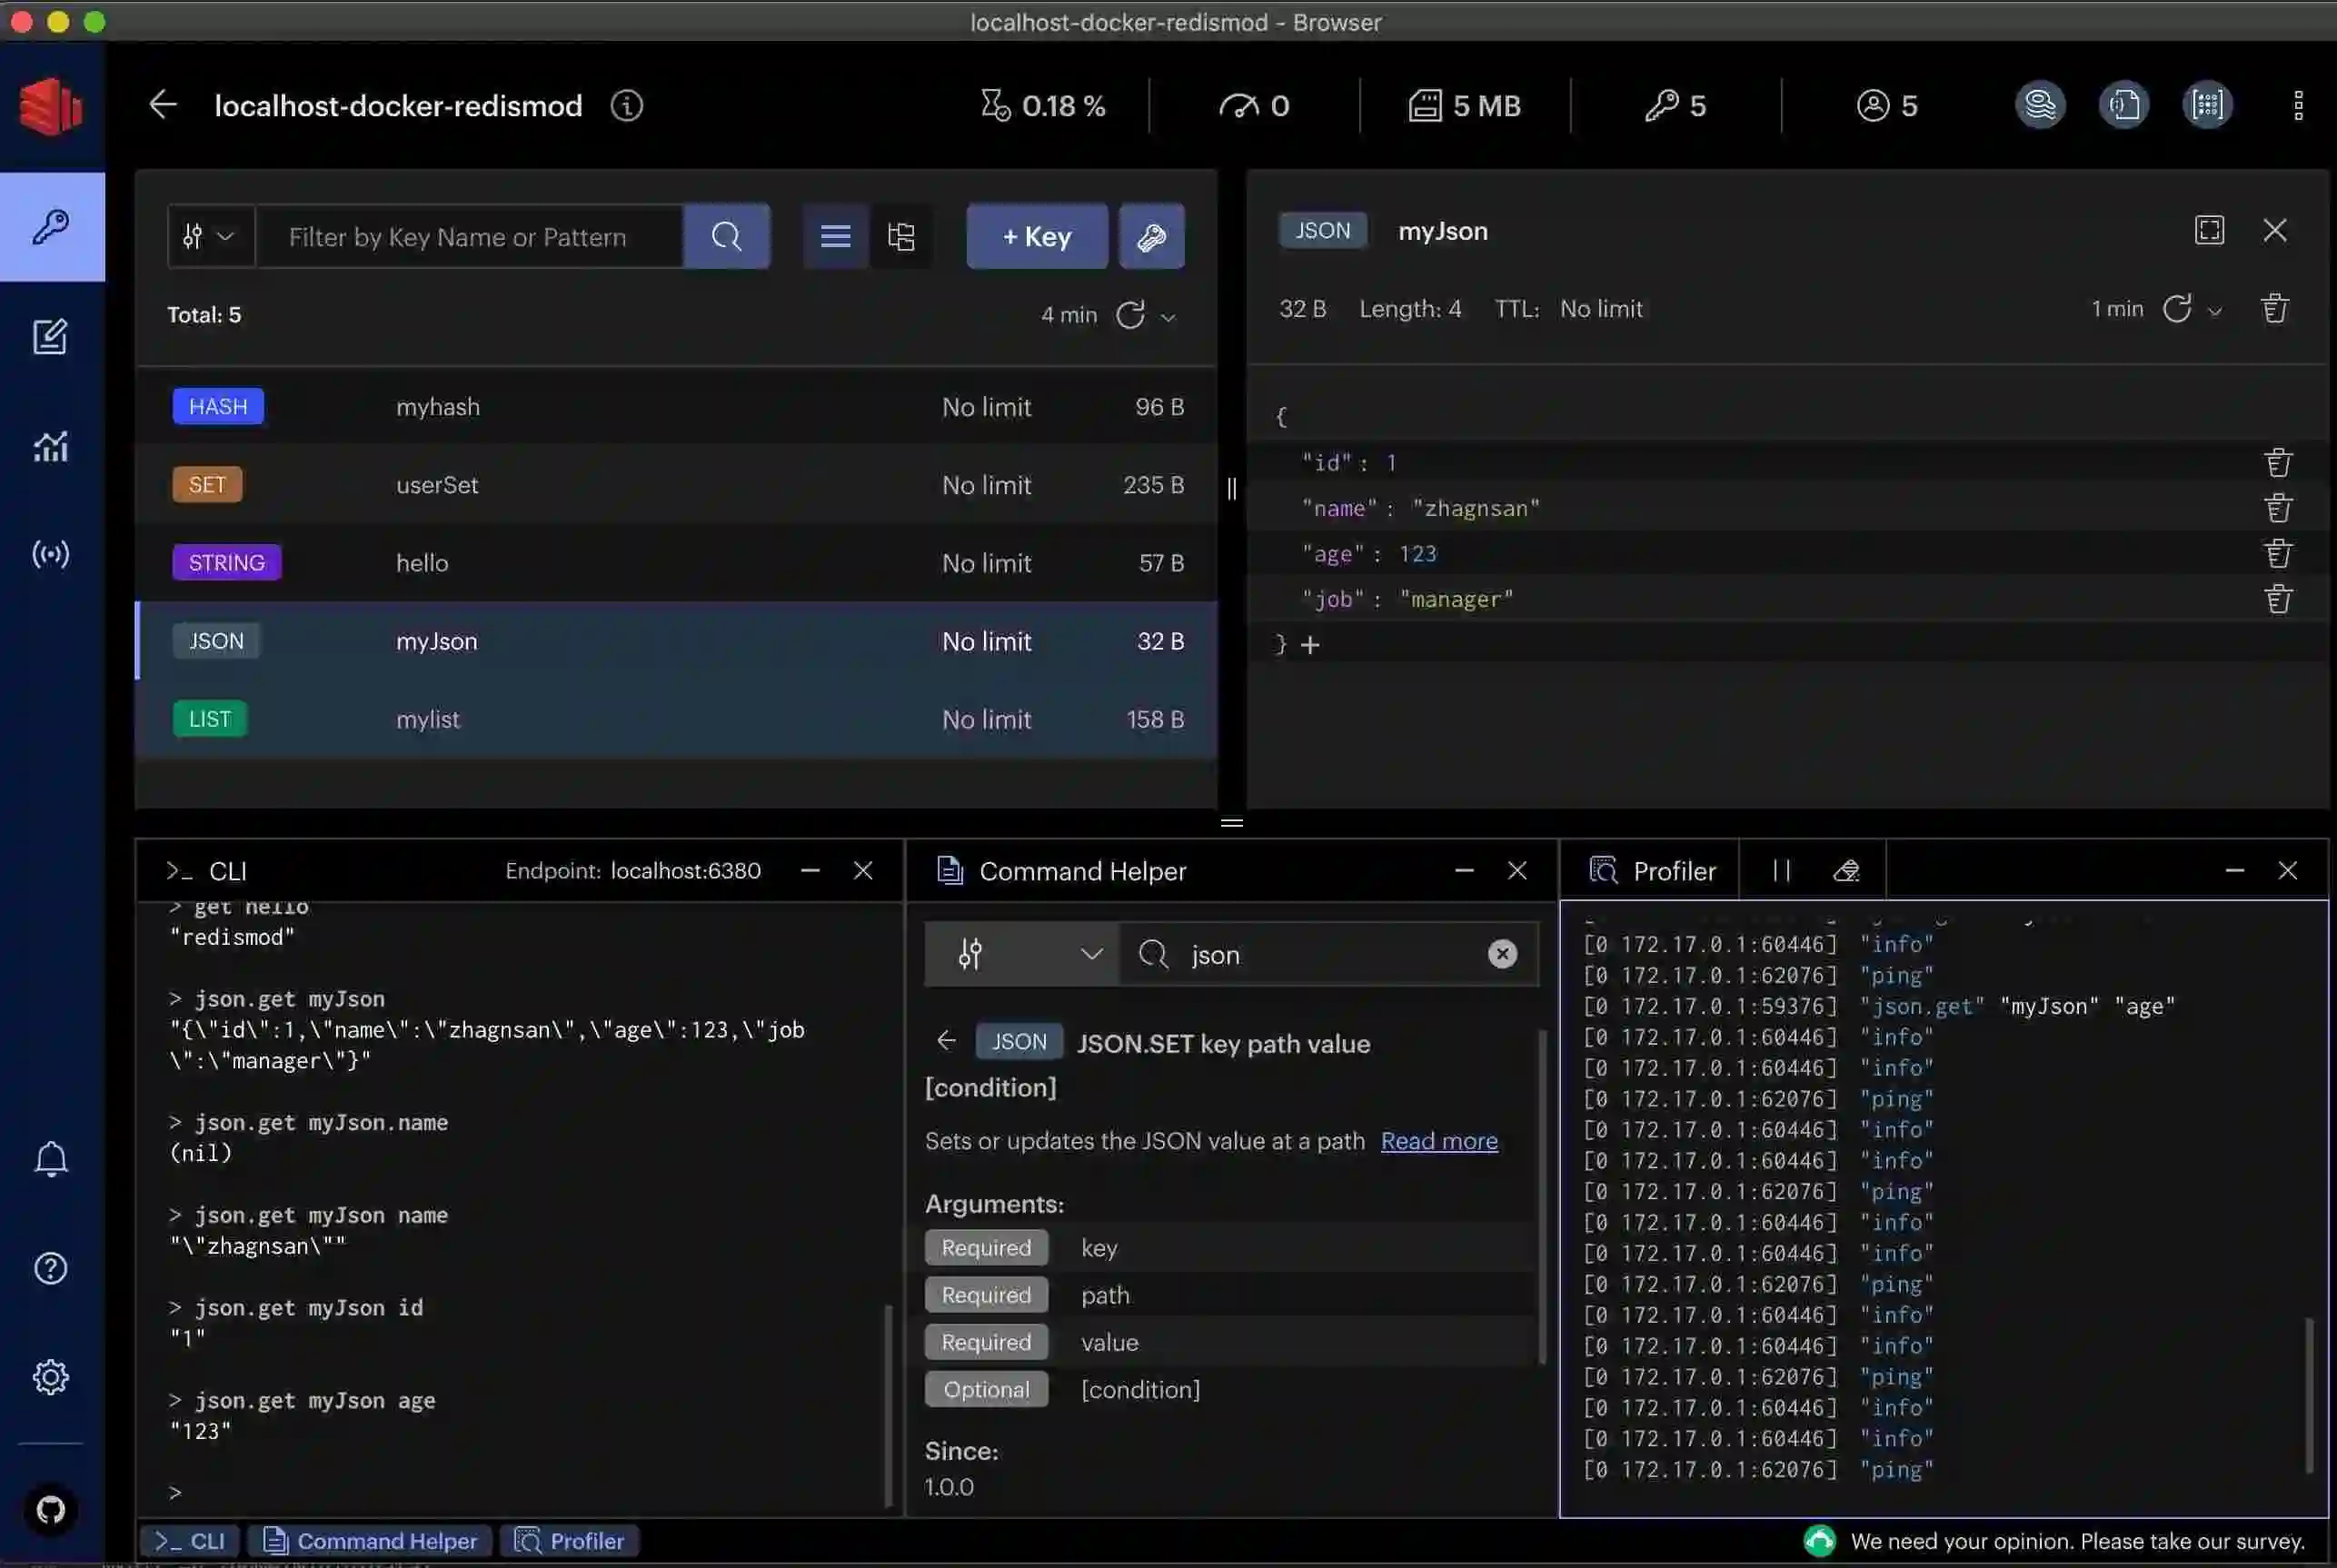Expand the CLI endpoint options dropdown

(684, 869)
